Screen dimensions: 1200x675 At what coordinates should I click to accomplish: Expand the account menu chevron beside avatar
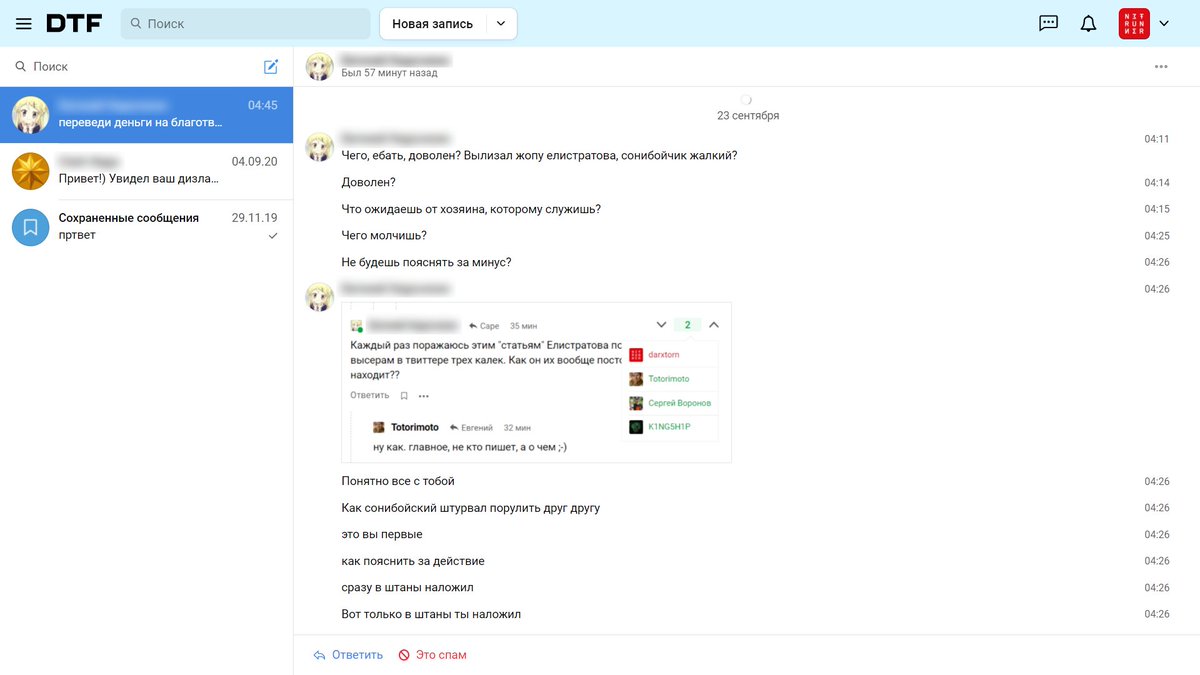(1164, 23)
